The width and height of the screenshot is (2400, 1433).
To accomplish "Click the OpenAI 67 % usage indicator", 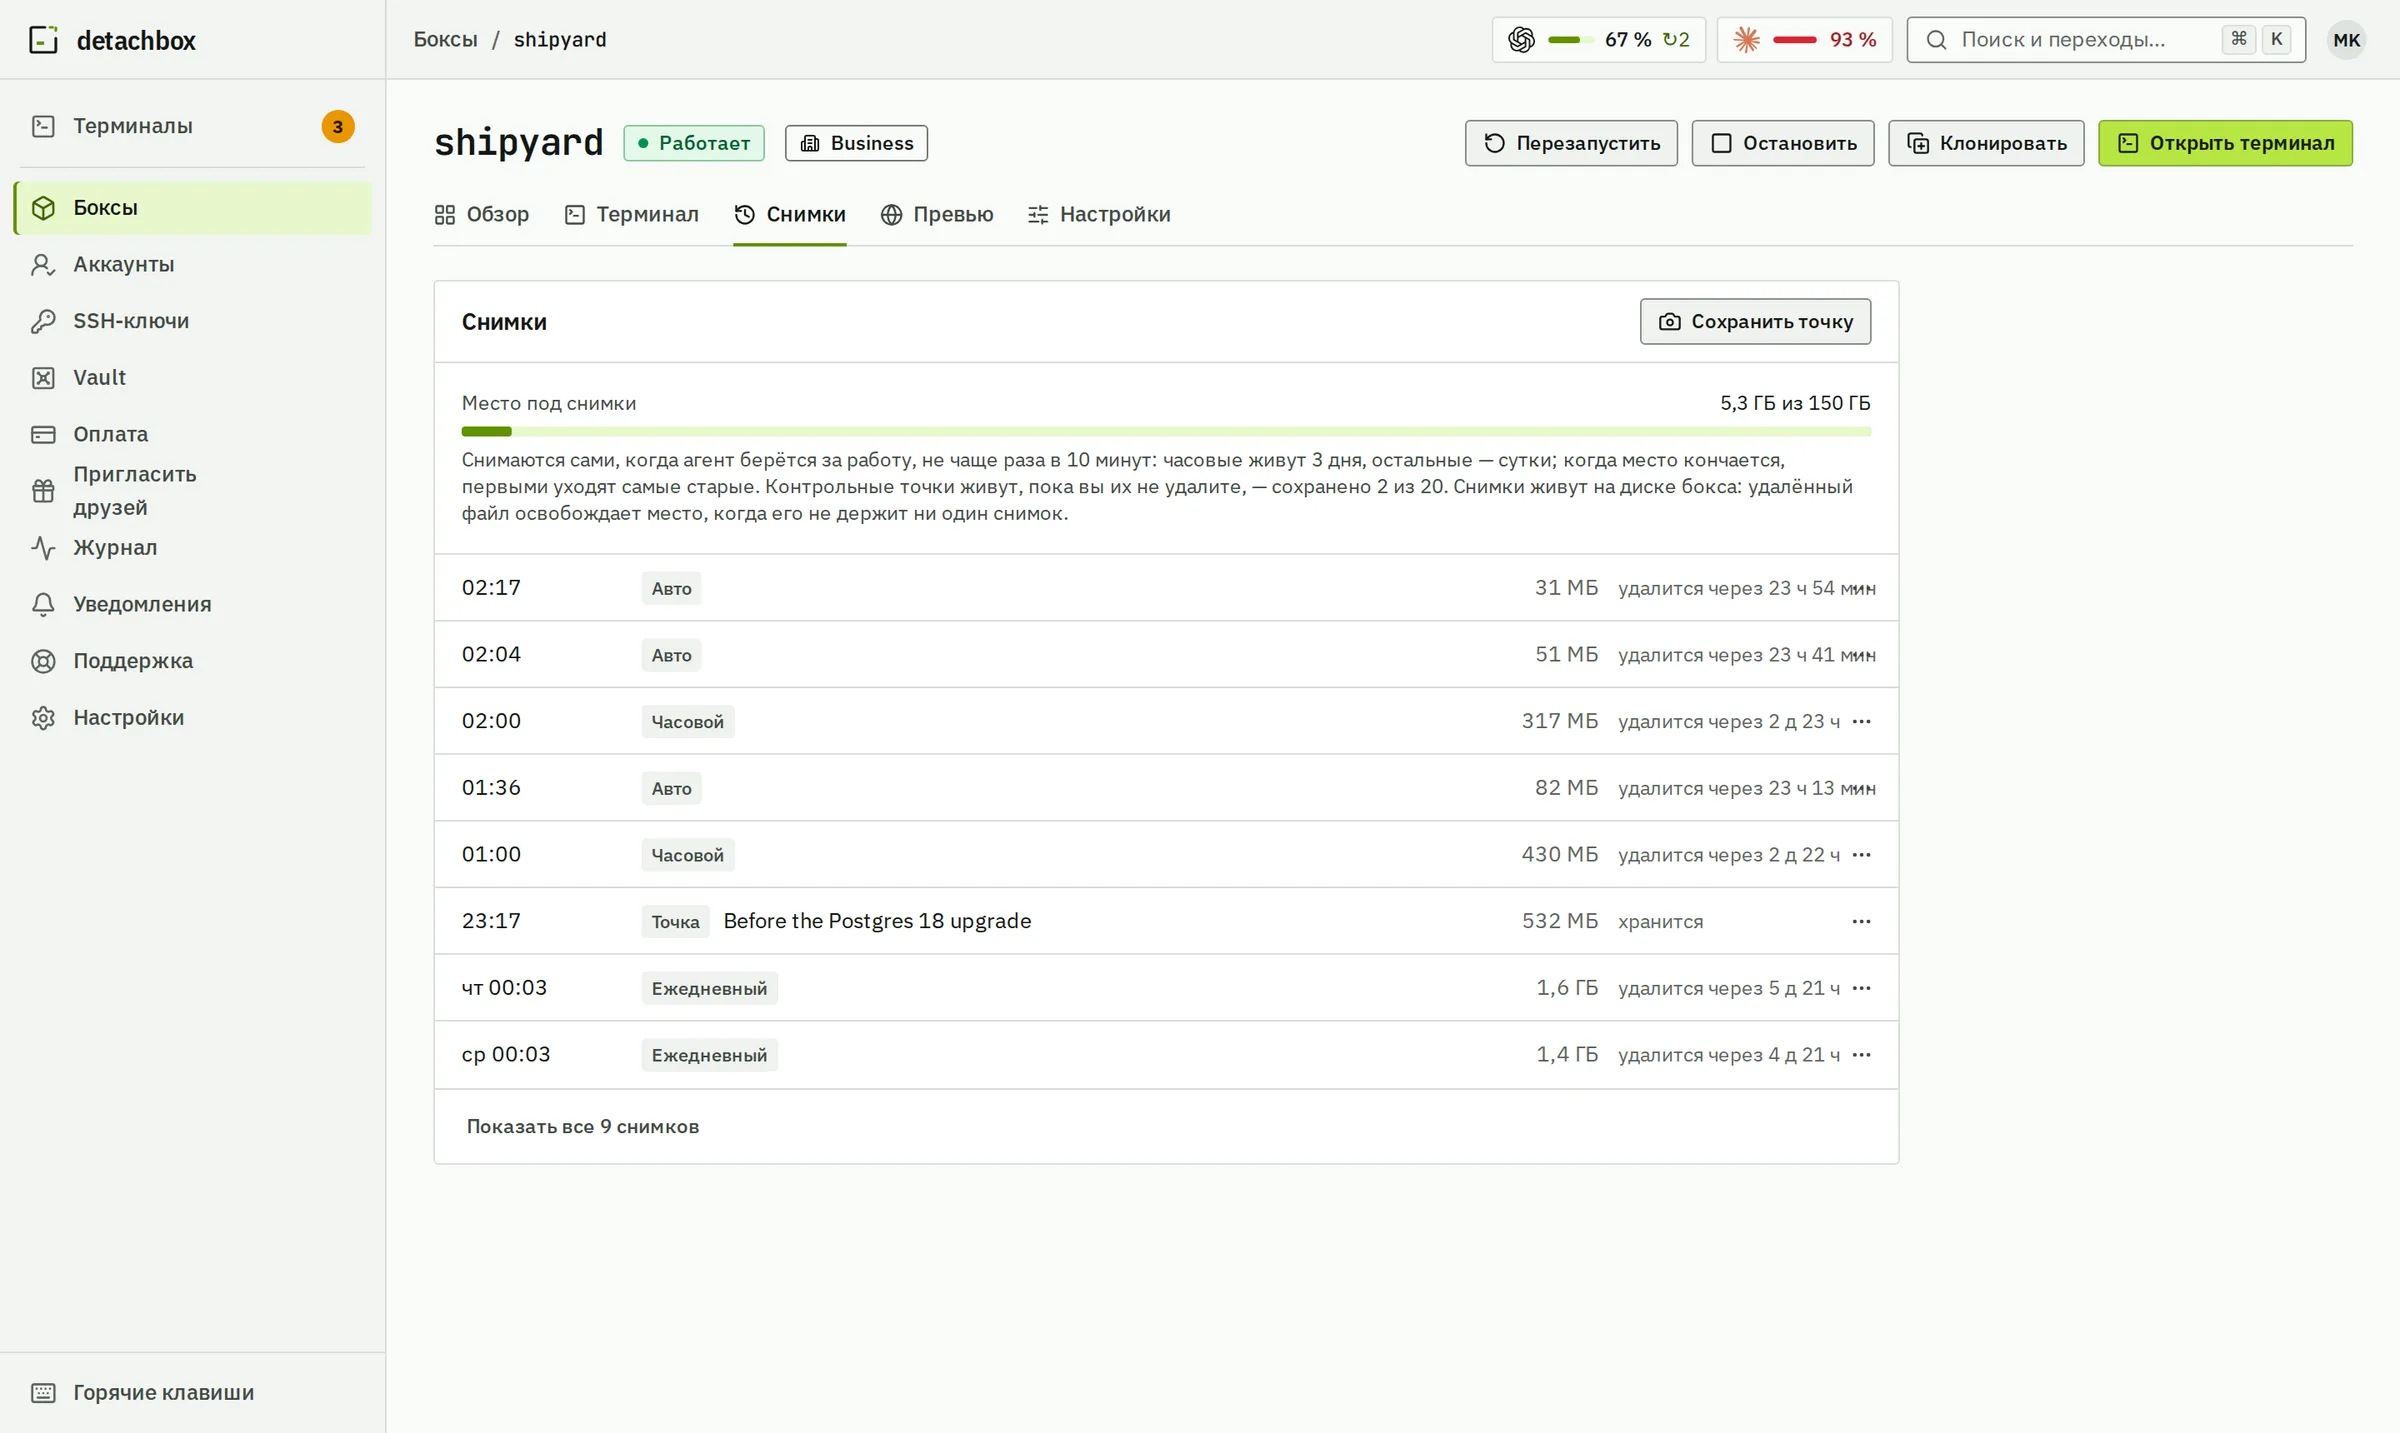I will point(1598,40).
